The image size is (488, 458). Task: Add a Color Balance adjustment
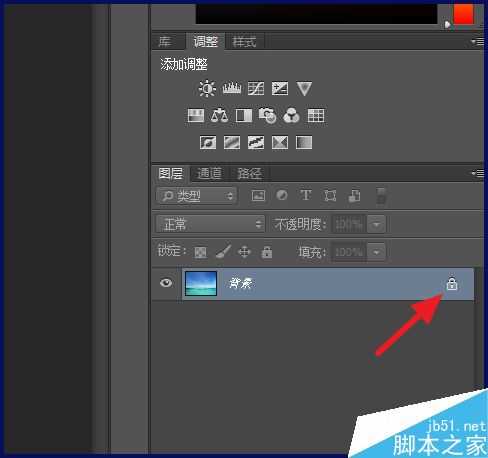[x=219, y=116]
